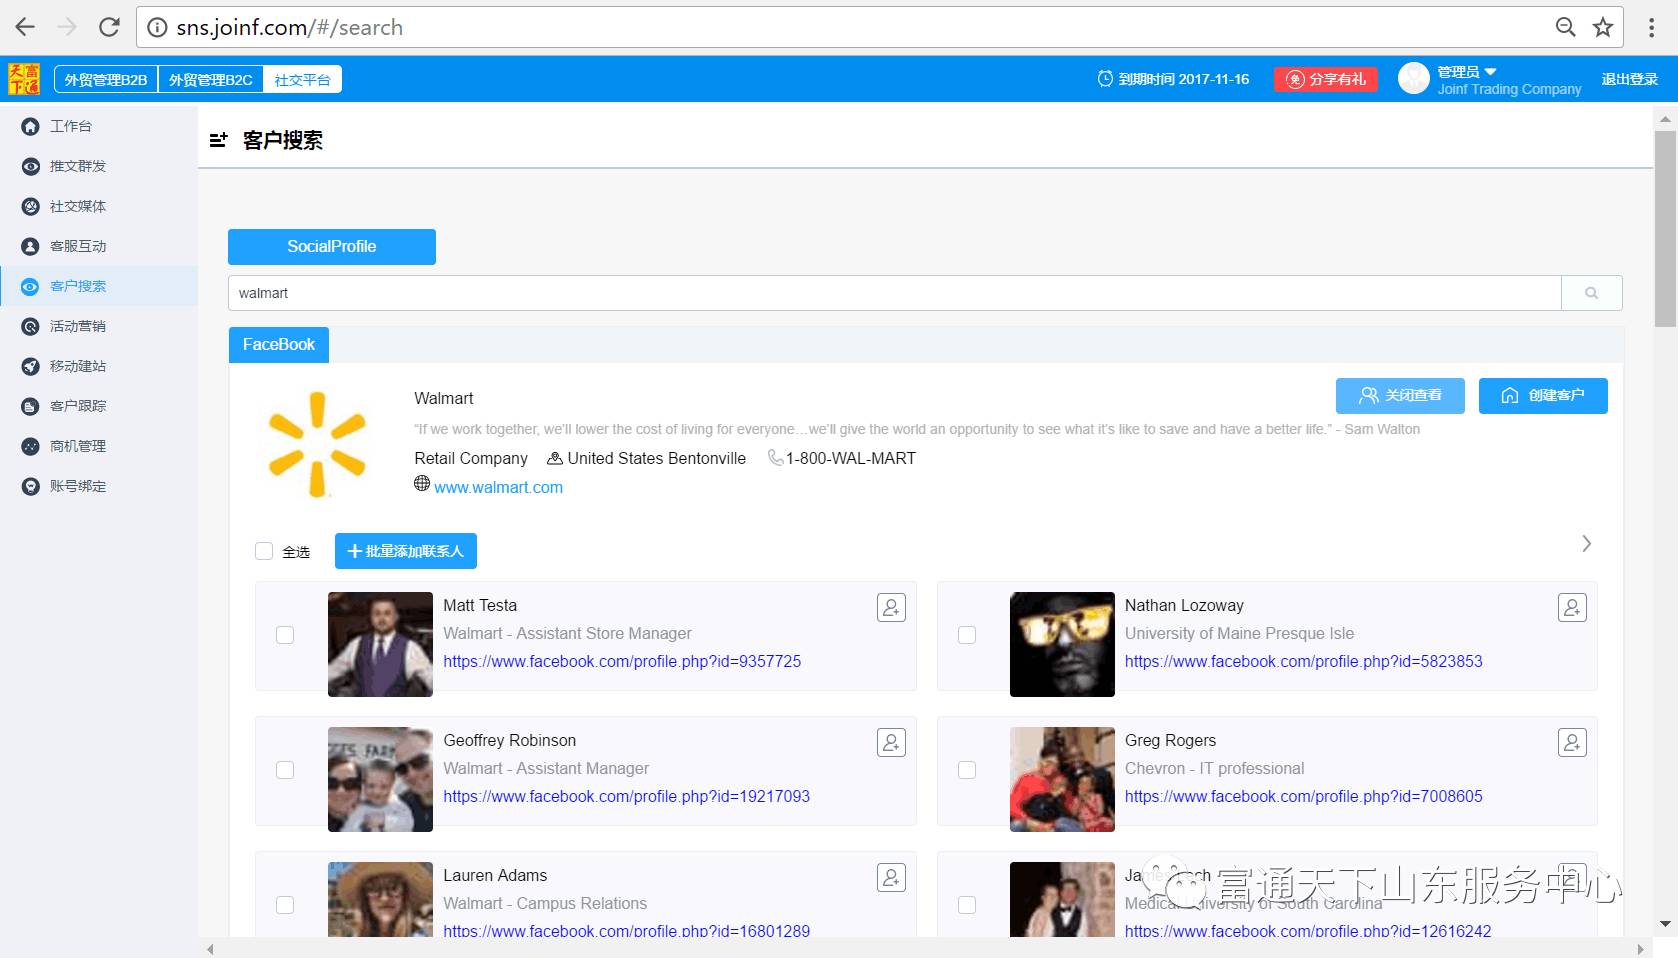Click the 到期时间 2017-11-16 expiry notice
The width and height of the screenshot is (1678, 958).
tap(1173, 79)
